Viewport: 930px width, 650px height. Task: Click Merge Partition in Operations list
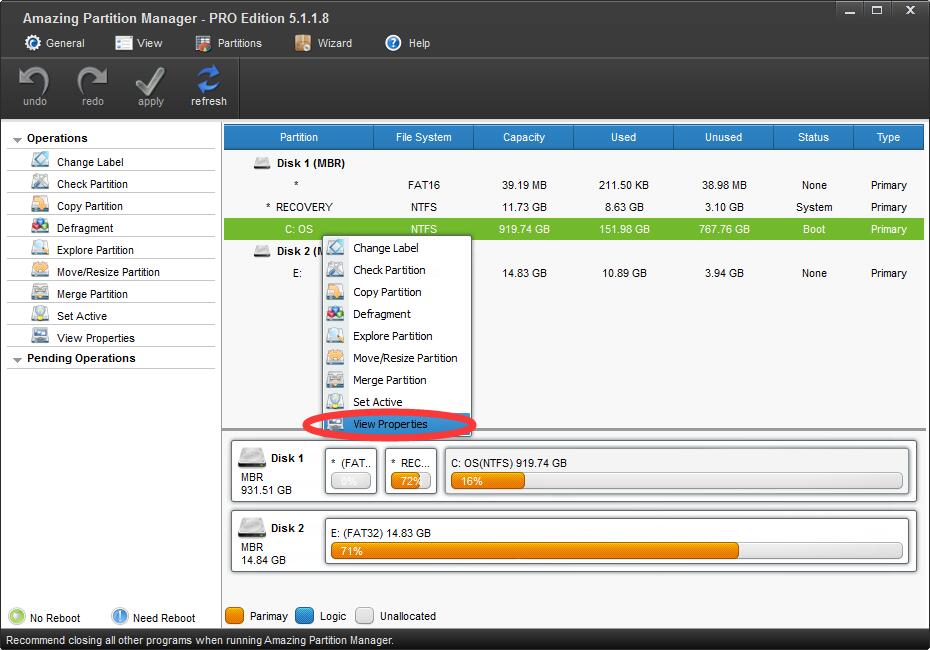(x=92, y=294)
